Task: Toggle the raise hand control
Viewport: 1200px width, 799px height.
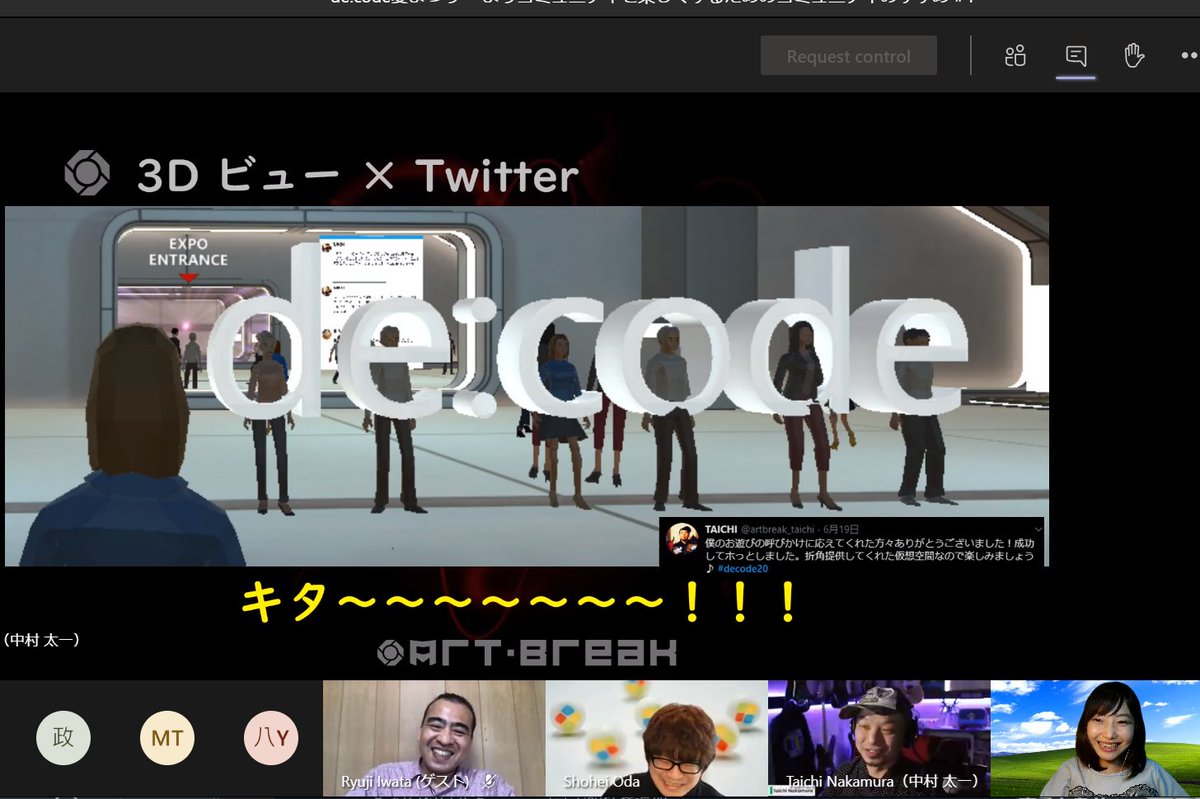Action: coord(1134,57)
